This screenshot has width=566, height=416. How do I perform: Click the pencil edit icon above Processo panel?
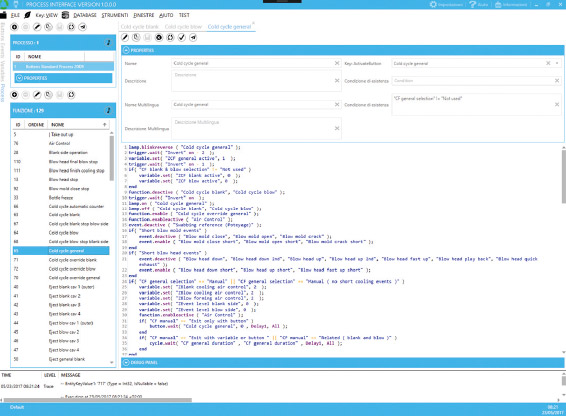[37, 27]
